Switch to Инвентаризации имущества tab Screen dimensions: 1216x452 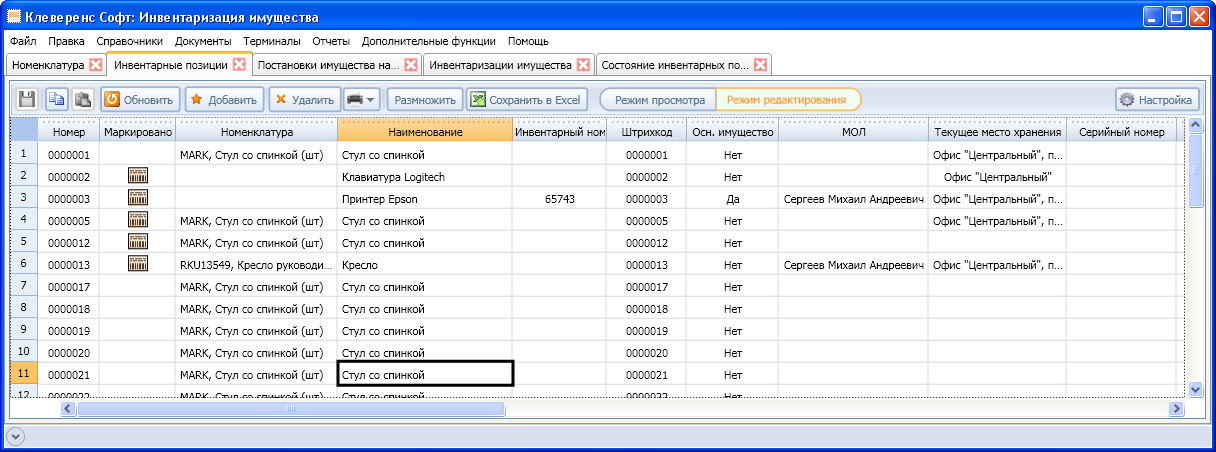pos(500,65)
